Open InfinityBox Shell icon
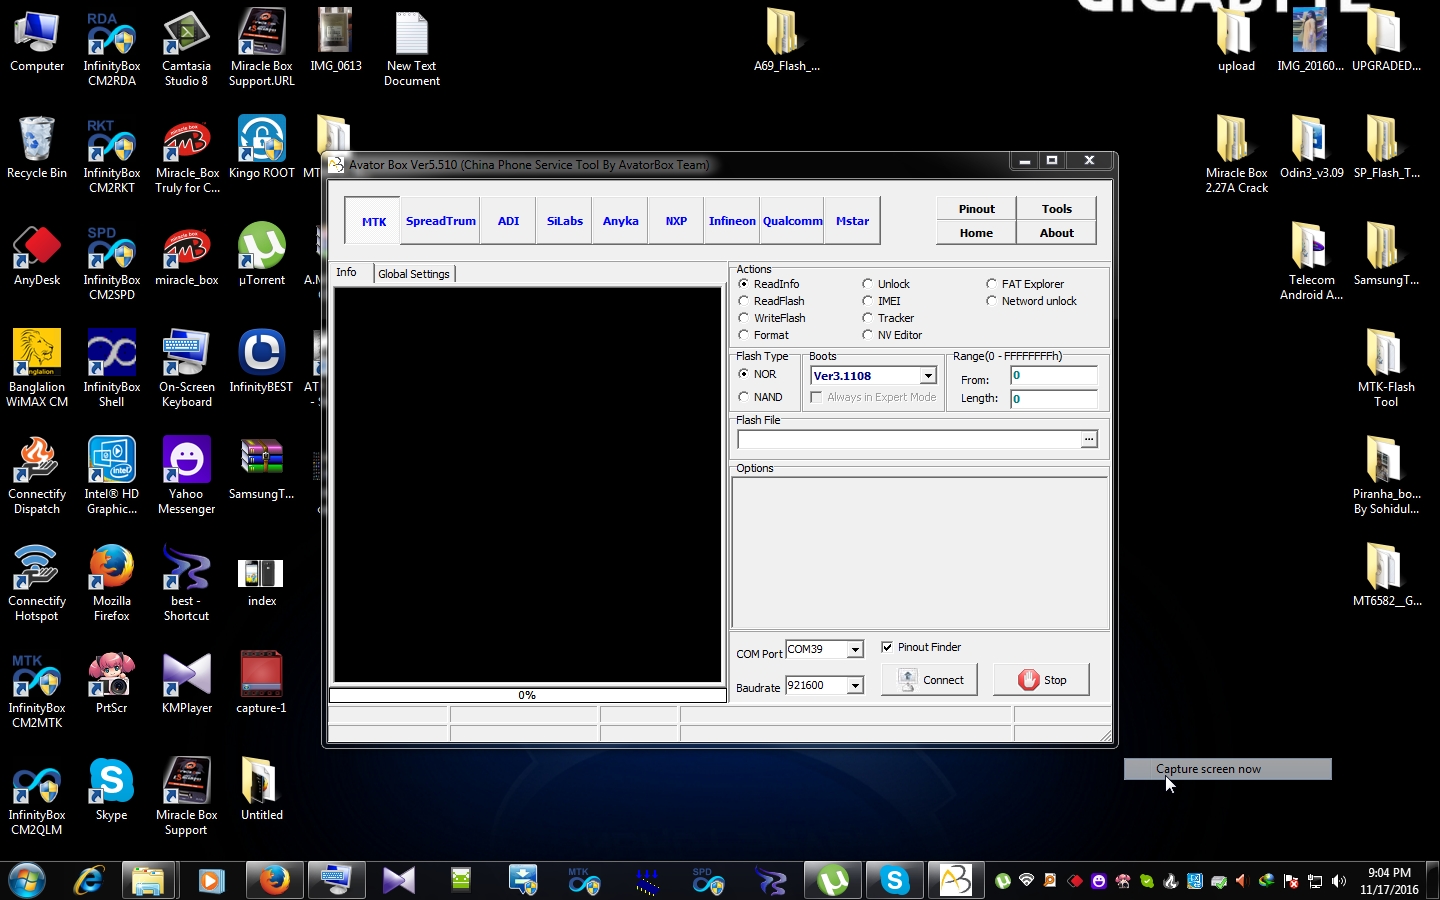Screen dimensions: 1440x900 (112, 368)
